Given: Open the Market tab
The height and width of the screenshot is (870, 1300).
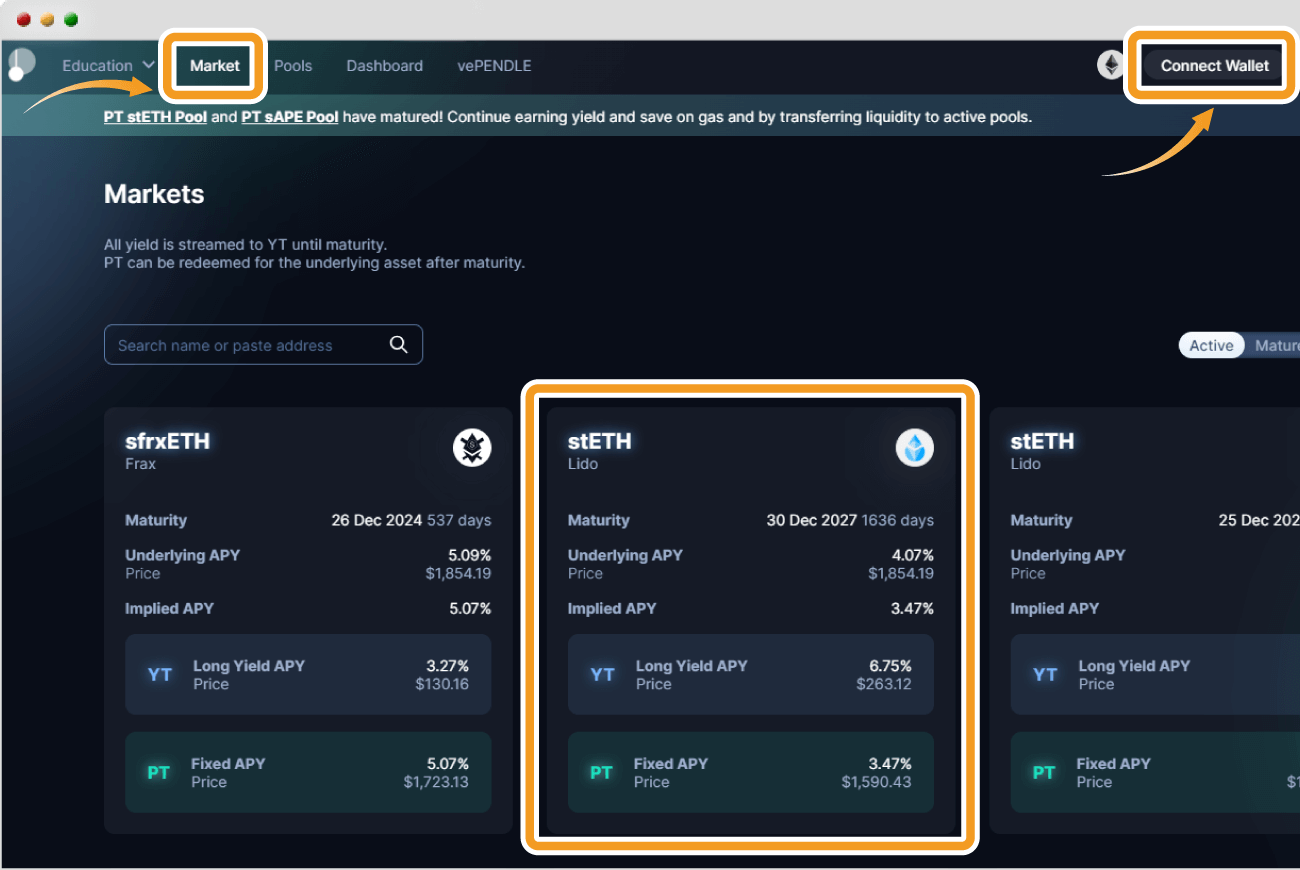Looking at the screenshot, I should tap(215, 66).
